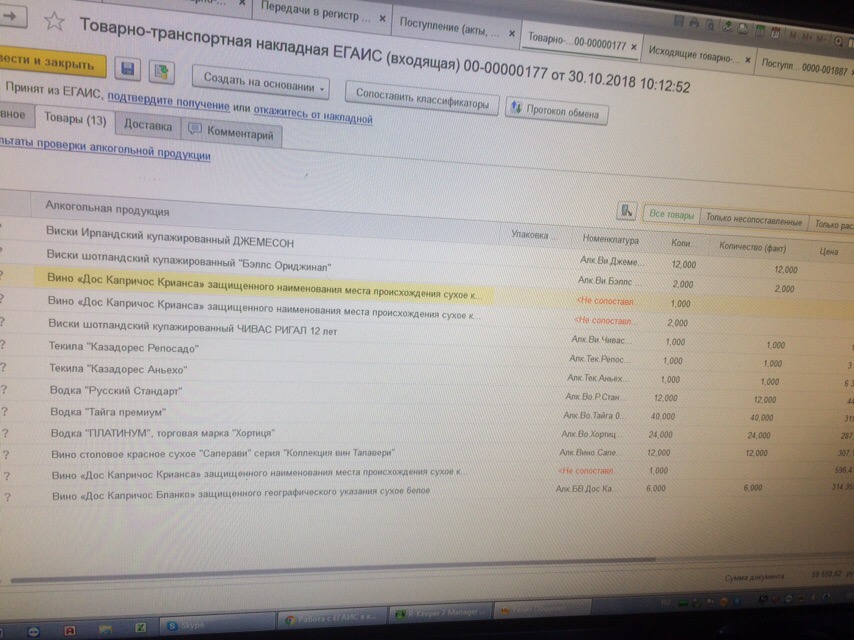This screenshot has width=854, height=640.
Task: Open 'Поступл... 0000-001887' window tab
Action: point(804,67)
